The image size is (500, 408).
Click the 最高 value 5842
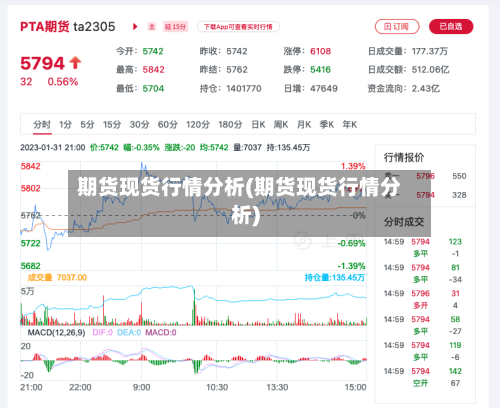click(153, 70)
